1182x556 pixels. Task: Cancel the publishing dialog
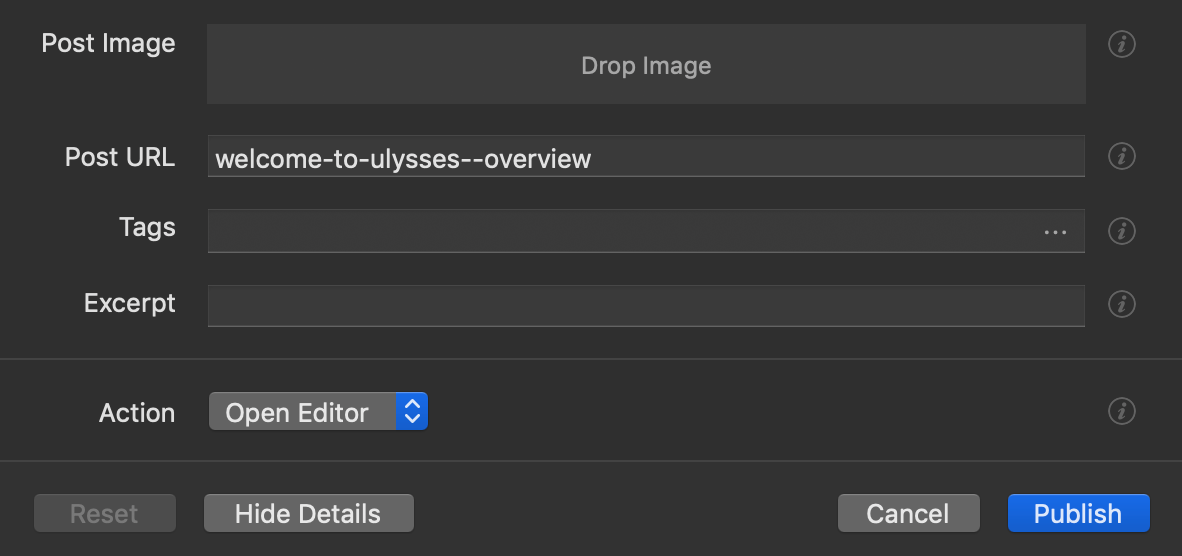pyautogui.click(x=907, y=514)
